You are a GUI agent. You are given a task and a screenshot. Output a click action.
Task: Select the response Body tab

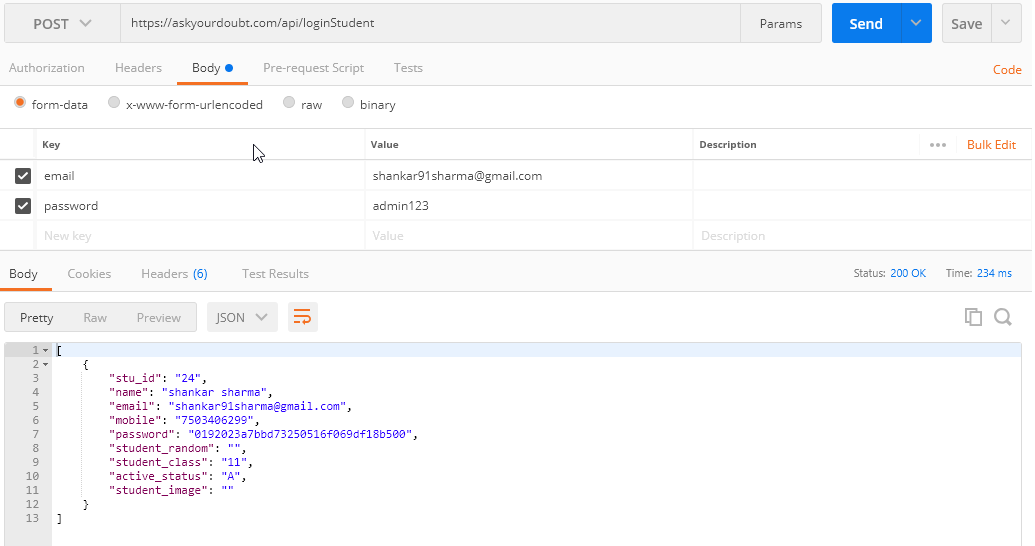coord(23,273)
